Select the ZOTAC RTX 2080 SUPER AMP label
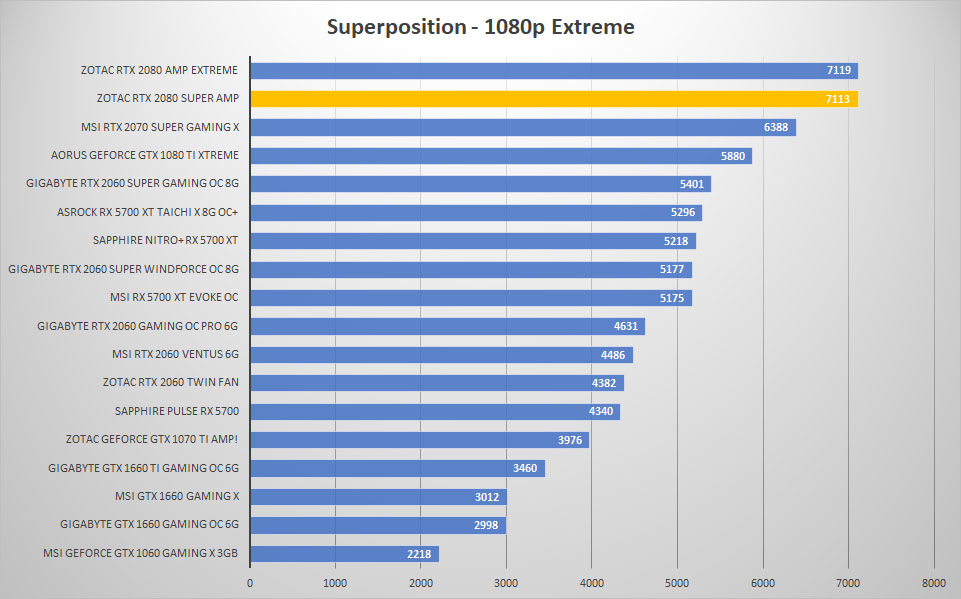 168,98
